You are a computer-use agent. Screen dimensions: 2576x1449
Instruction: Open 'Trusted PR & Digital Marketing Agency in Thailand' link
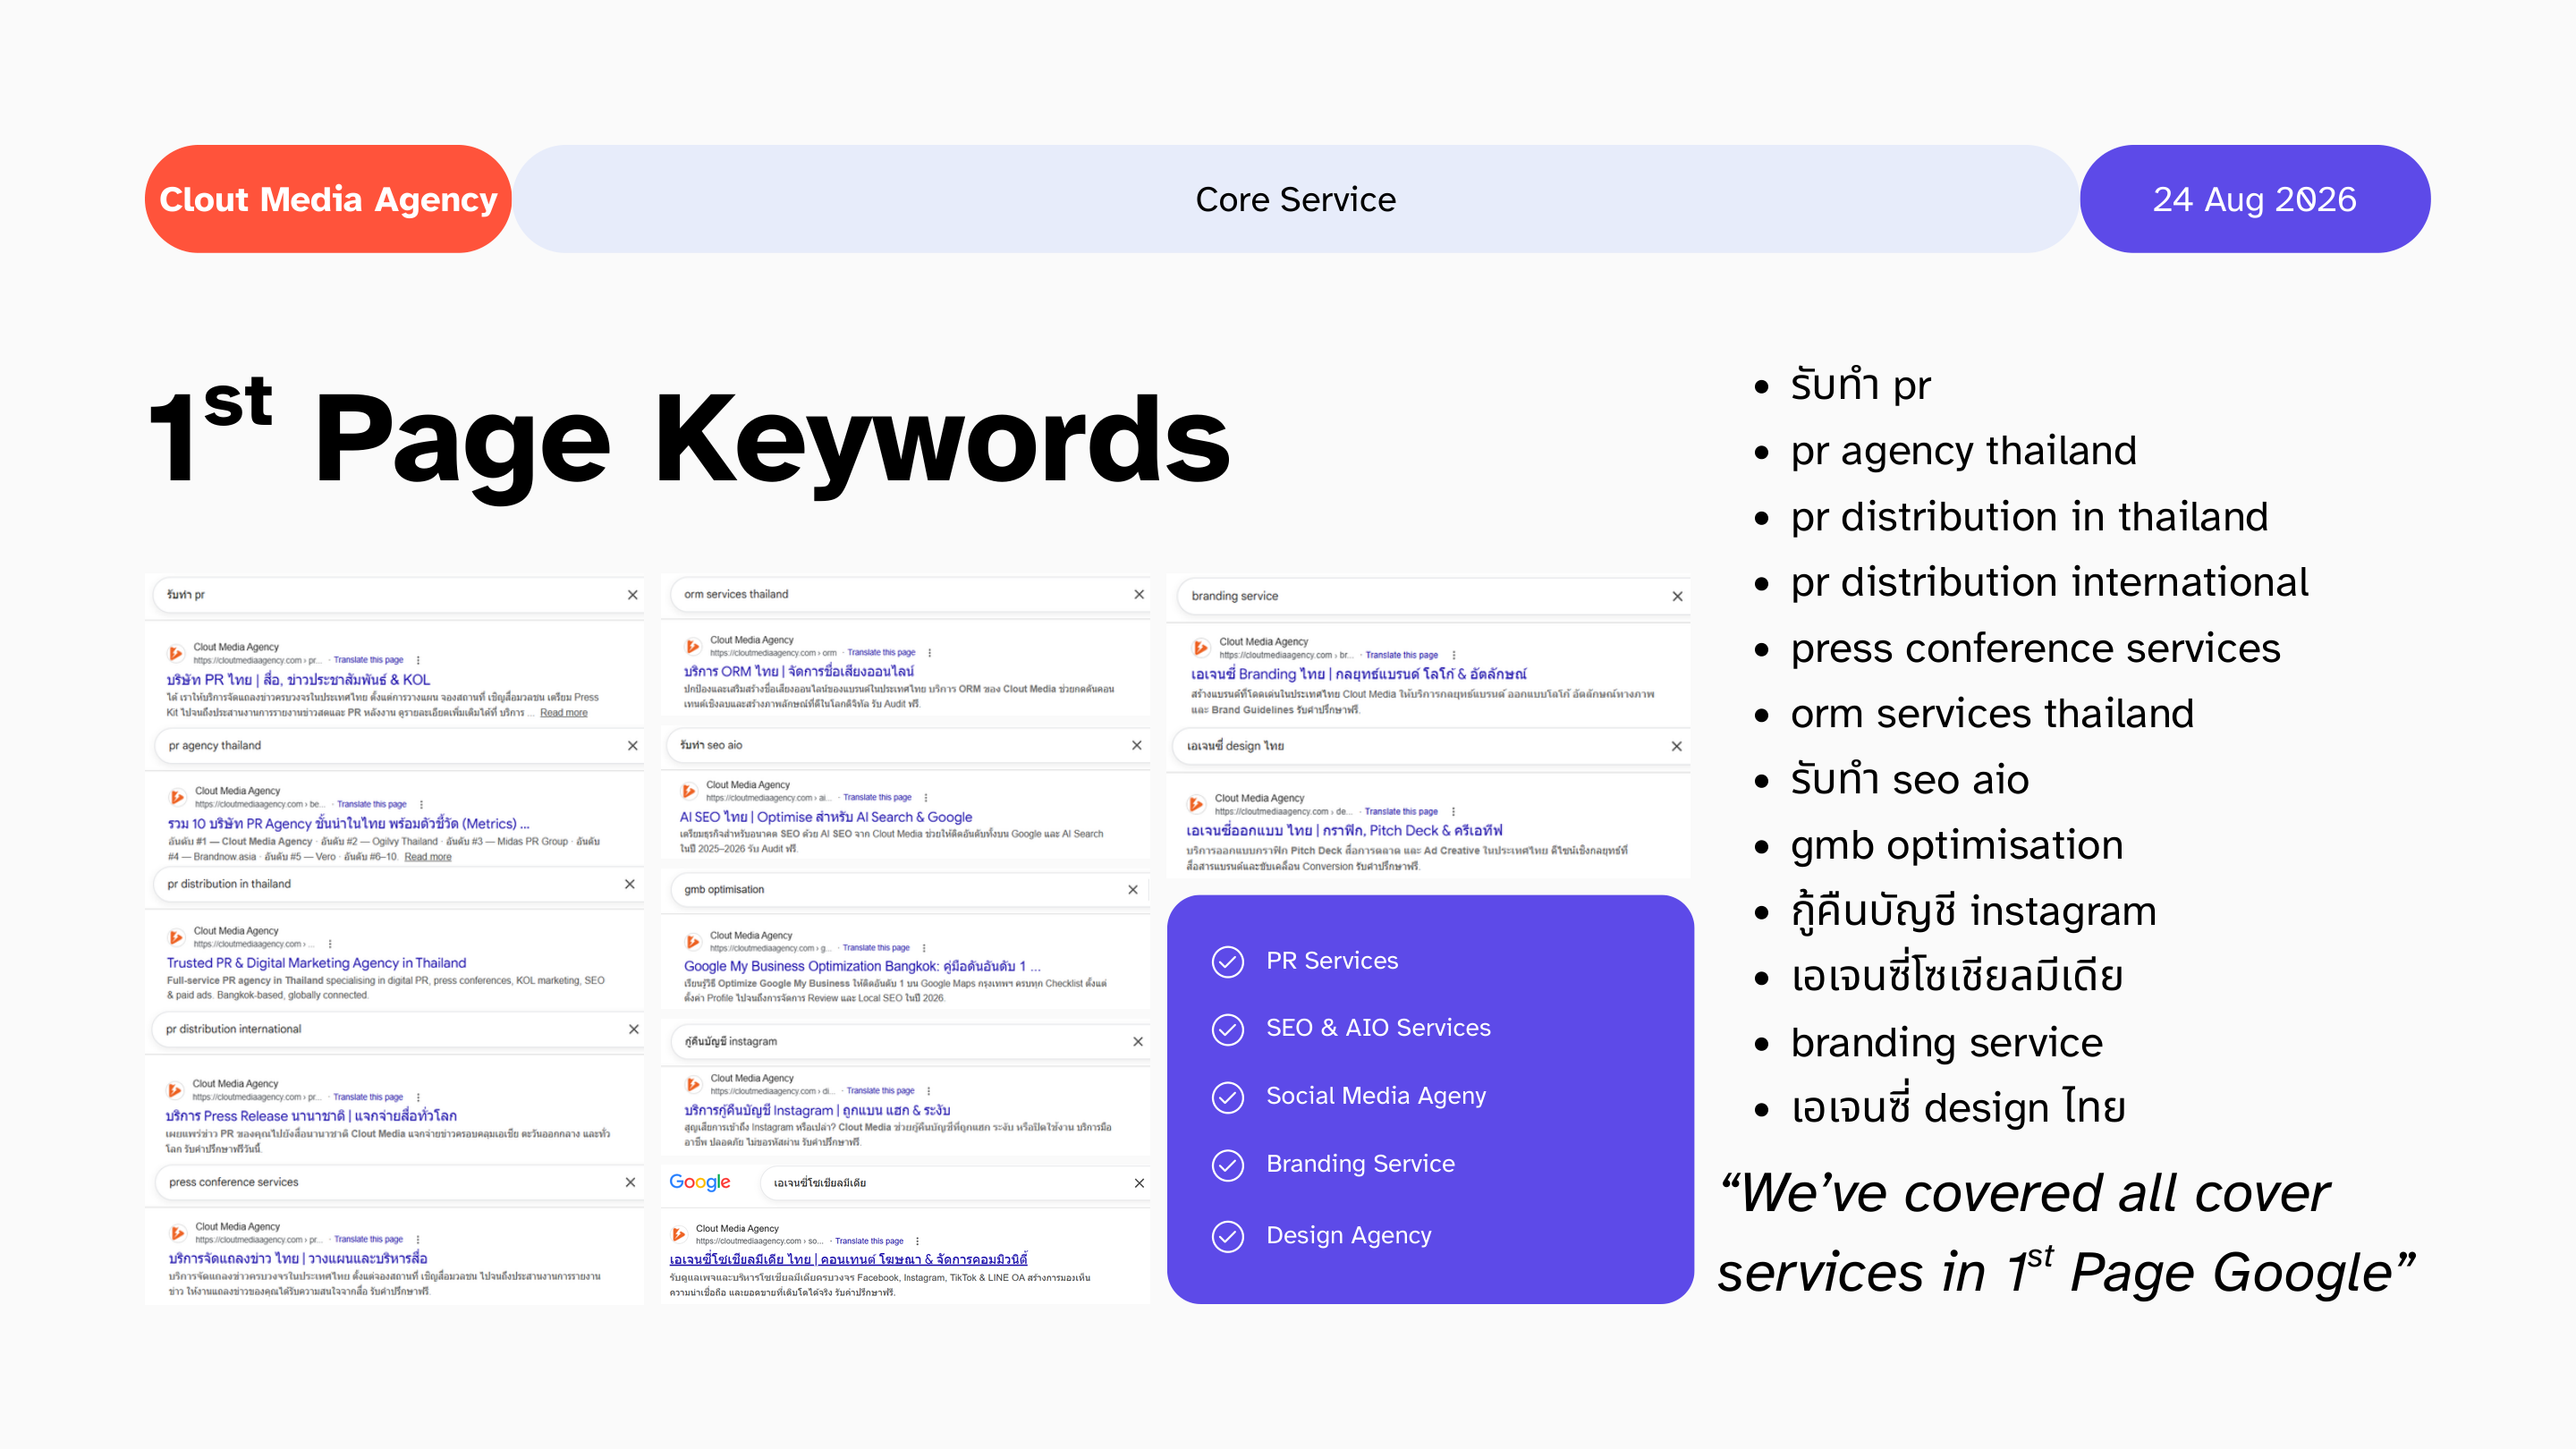316,963
